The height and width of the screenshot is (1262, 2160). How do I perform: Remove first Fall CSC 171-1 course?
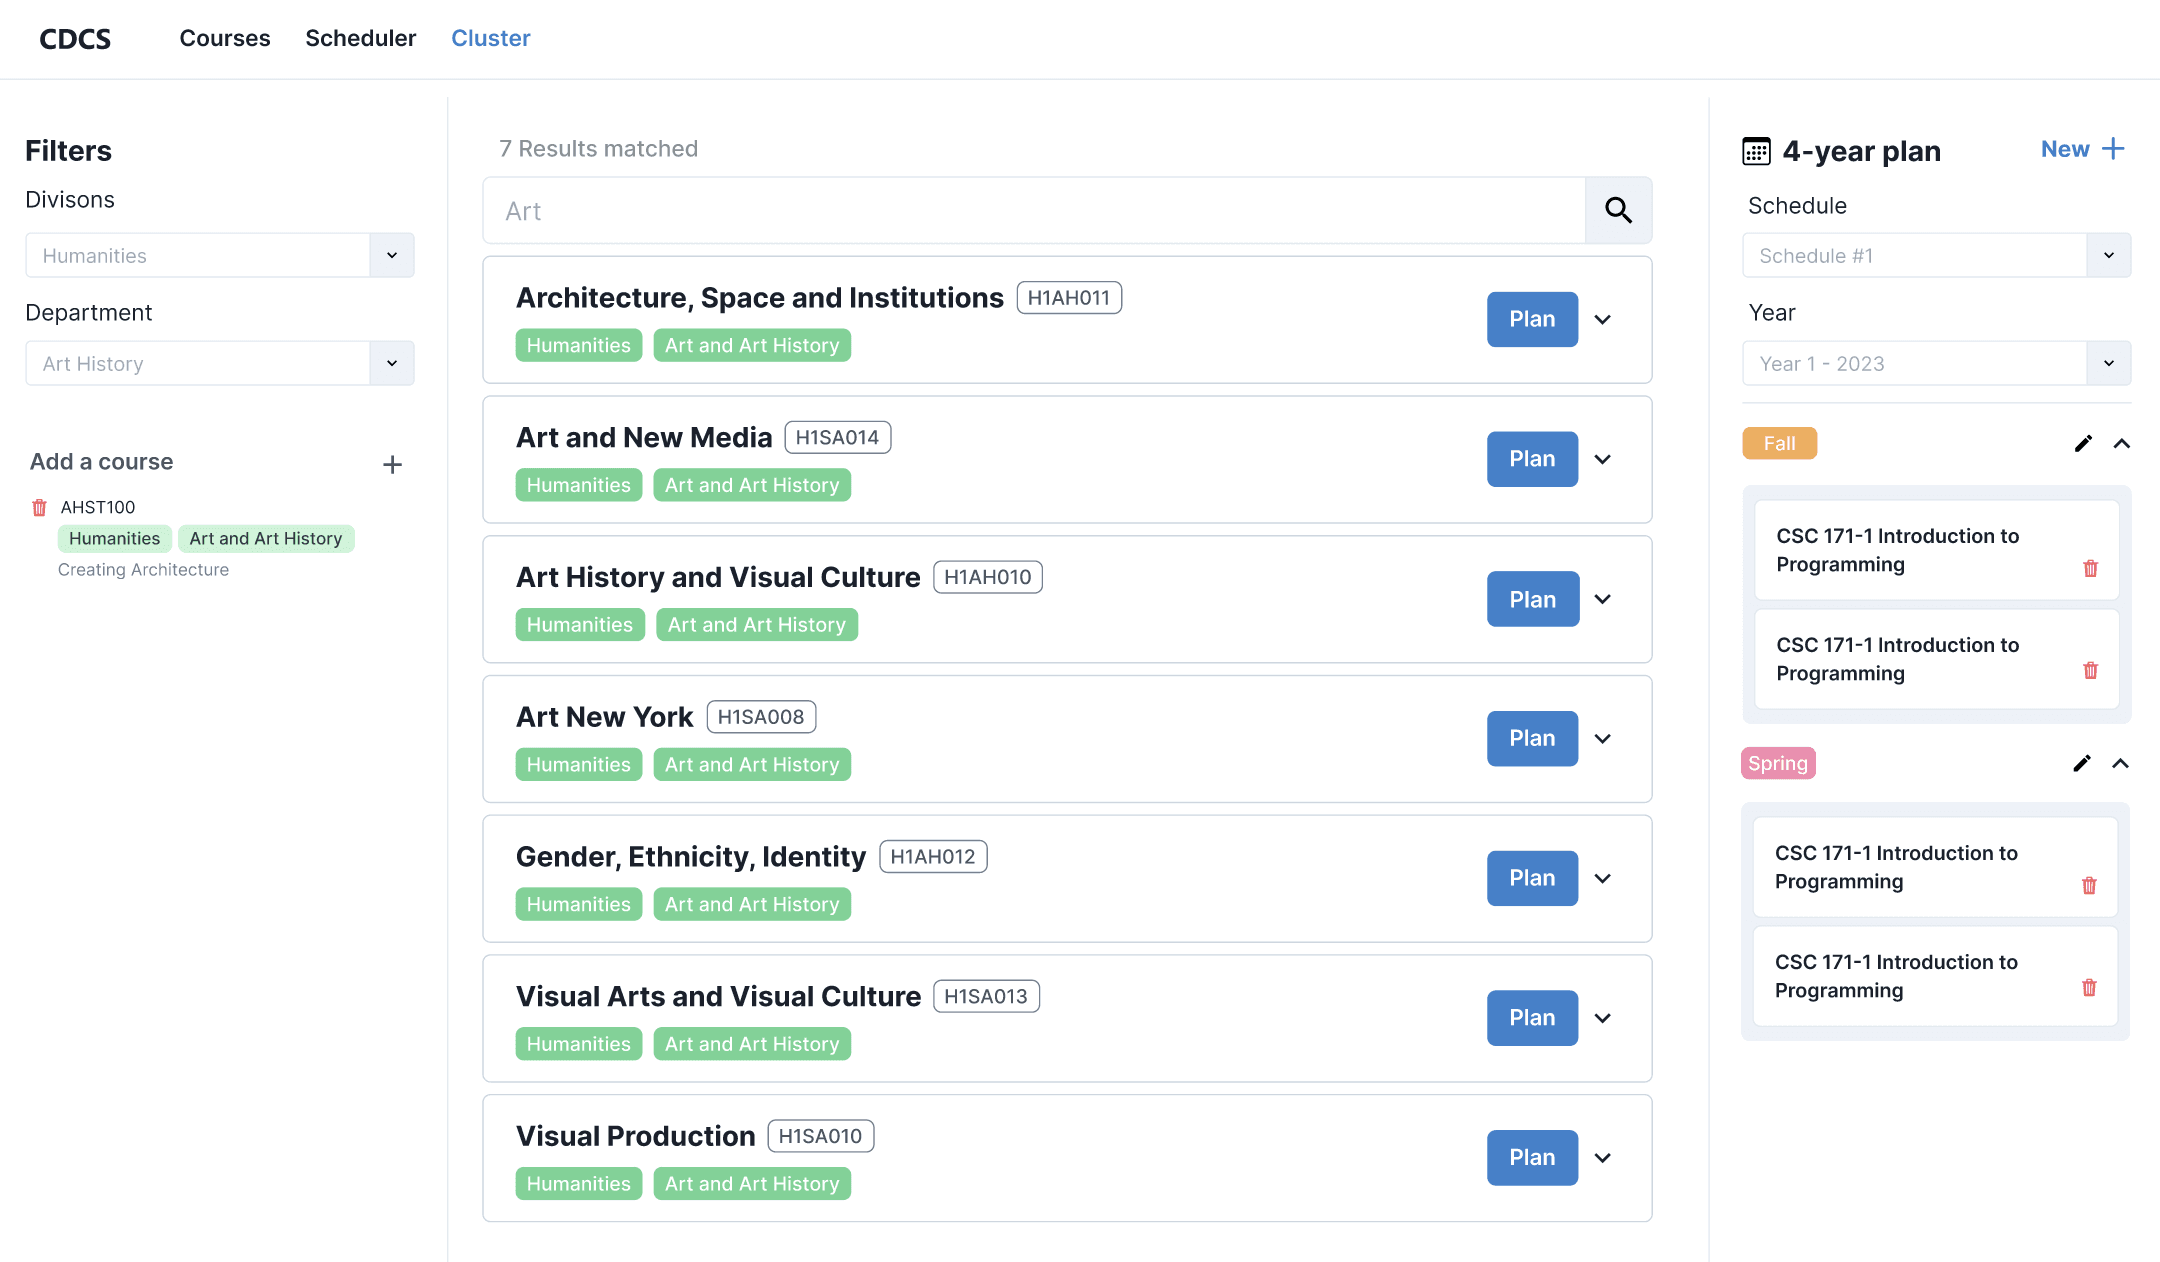pos(2090,568)
